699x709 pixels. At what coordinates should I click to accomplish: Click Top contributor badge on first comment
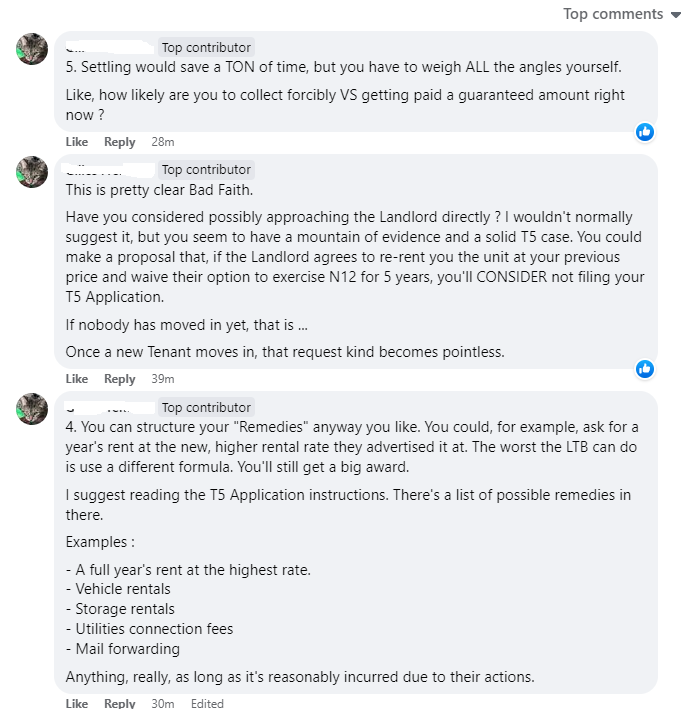click(206, 47)
